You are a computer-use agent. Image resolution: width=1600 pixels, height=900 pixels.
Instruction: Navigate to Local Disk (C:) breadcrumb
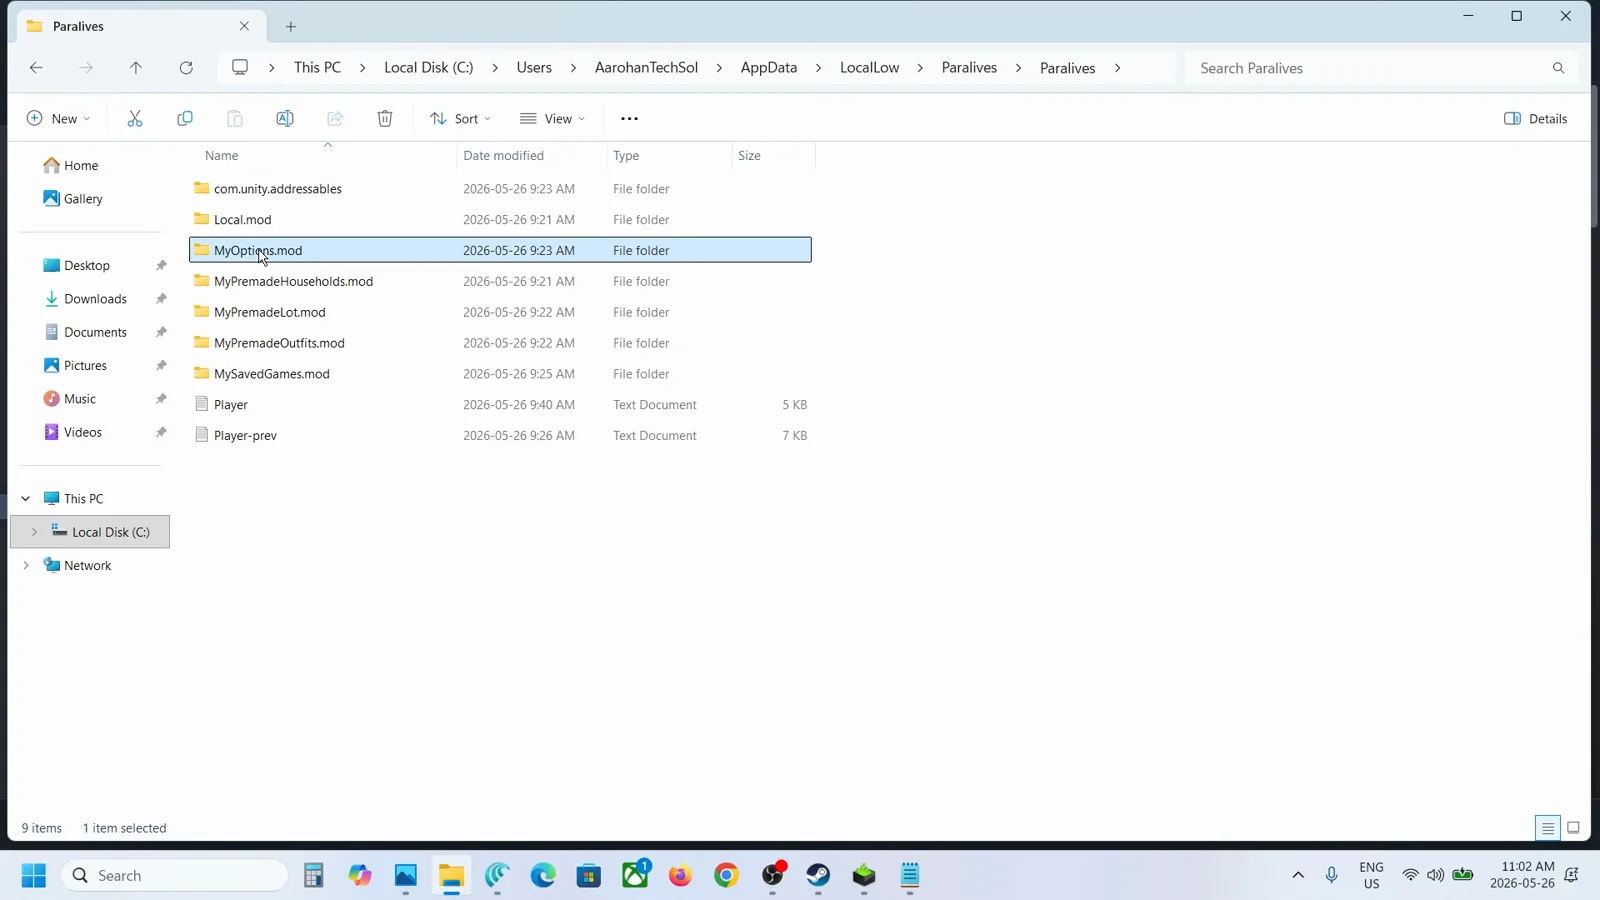(x=428, y=68)
